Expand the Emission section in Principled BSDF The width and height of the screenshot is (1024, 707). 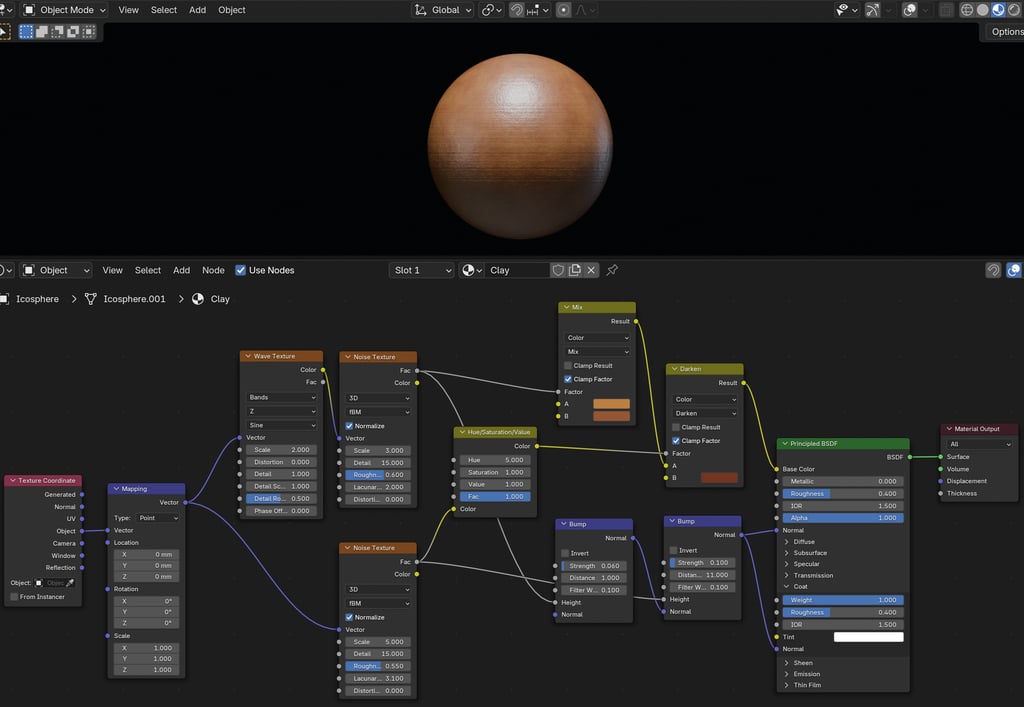pyautogui.click(x=786, y=674)
